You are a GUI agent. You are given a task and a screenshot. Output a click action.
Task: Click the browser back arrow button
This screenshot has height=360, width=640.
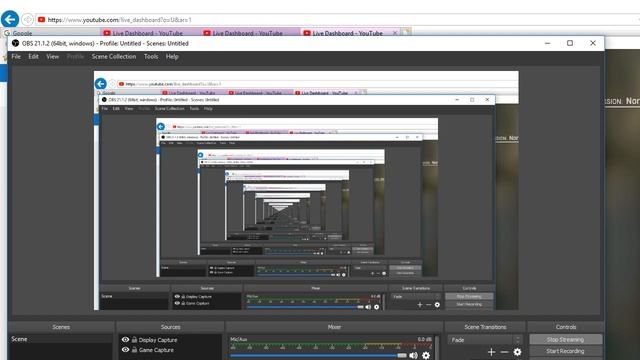tap(10, 19)
